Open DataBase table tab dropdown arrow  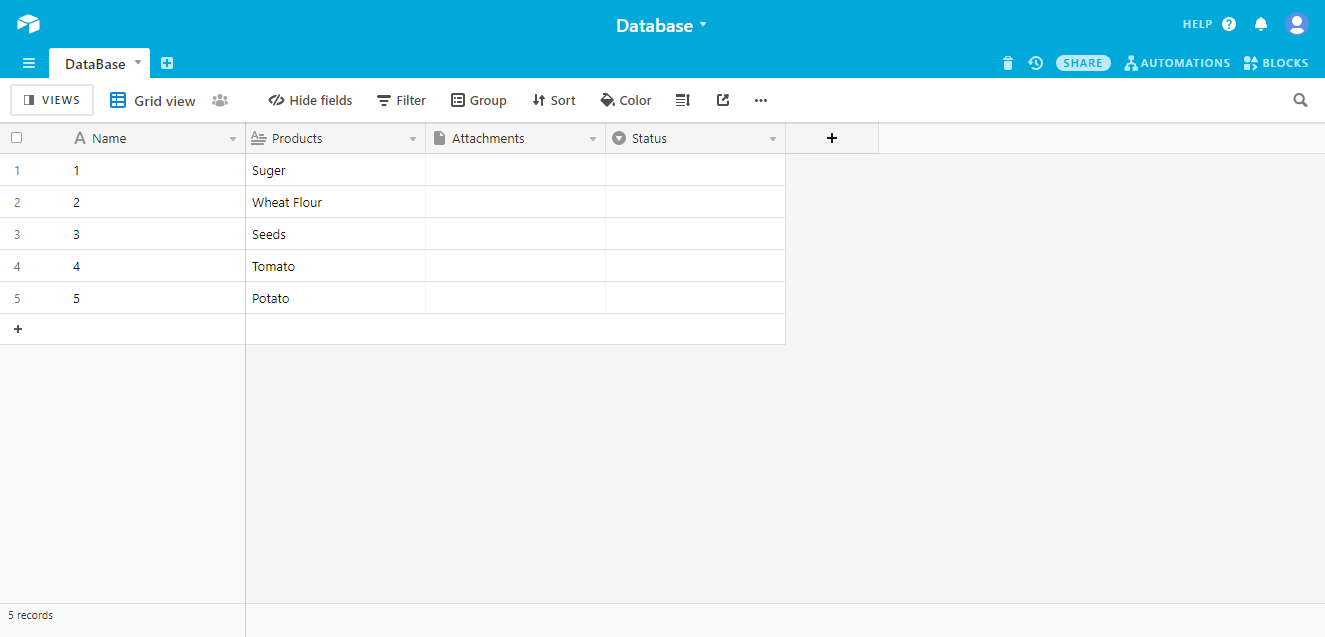click(x=138, y=62)
